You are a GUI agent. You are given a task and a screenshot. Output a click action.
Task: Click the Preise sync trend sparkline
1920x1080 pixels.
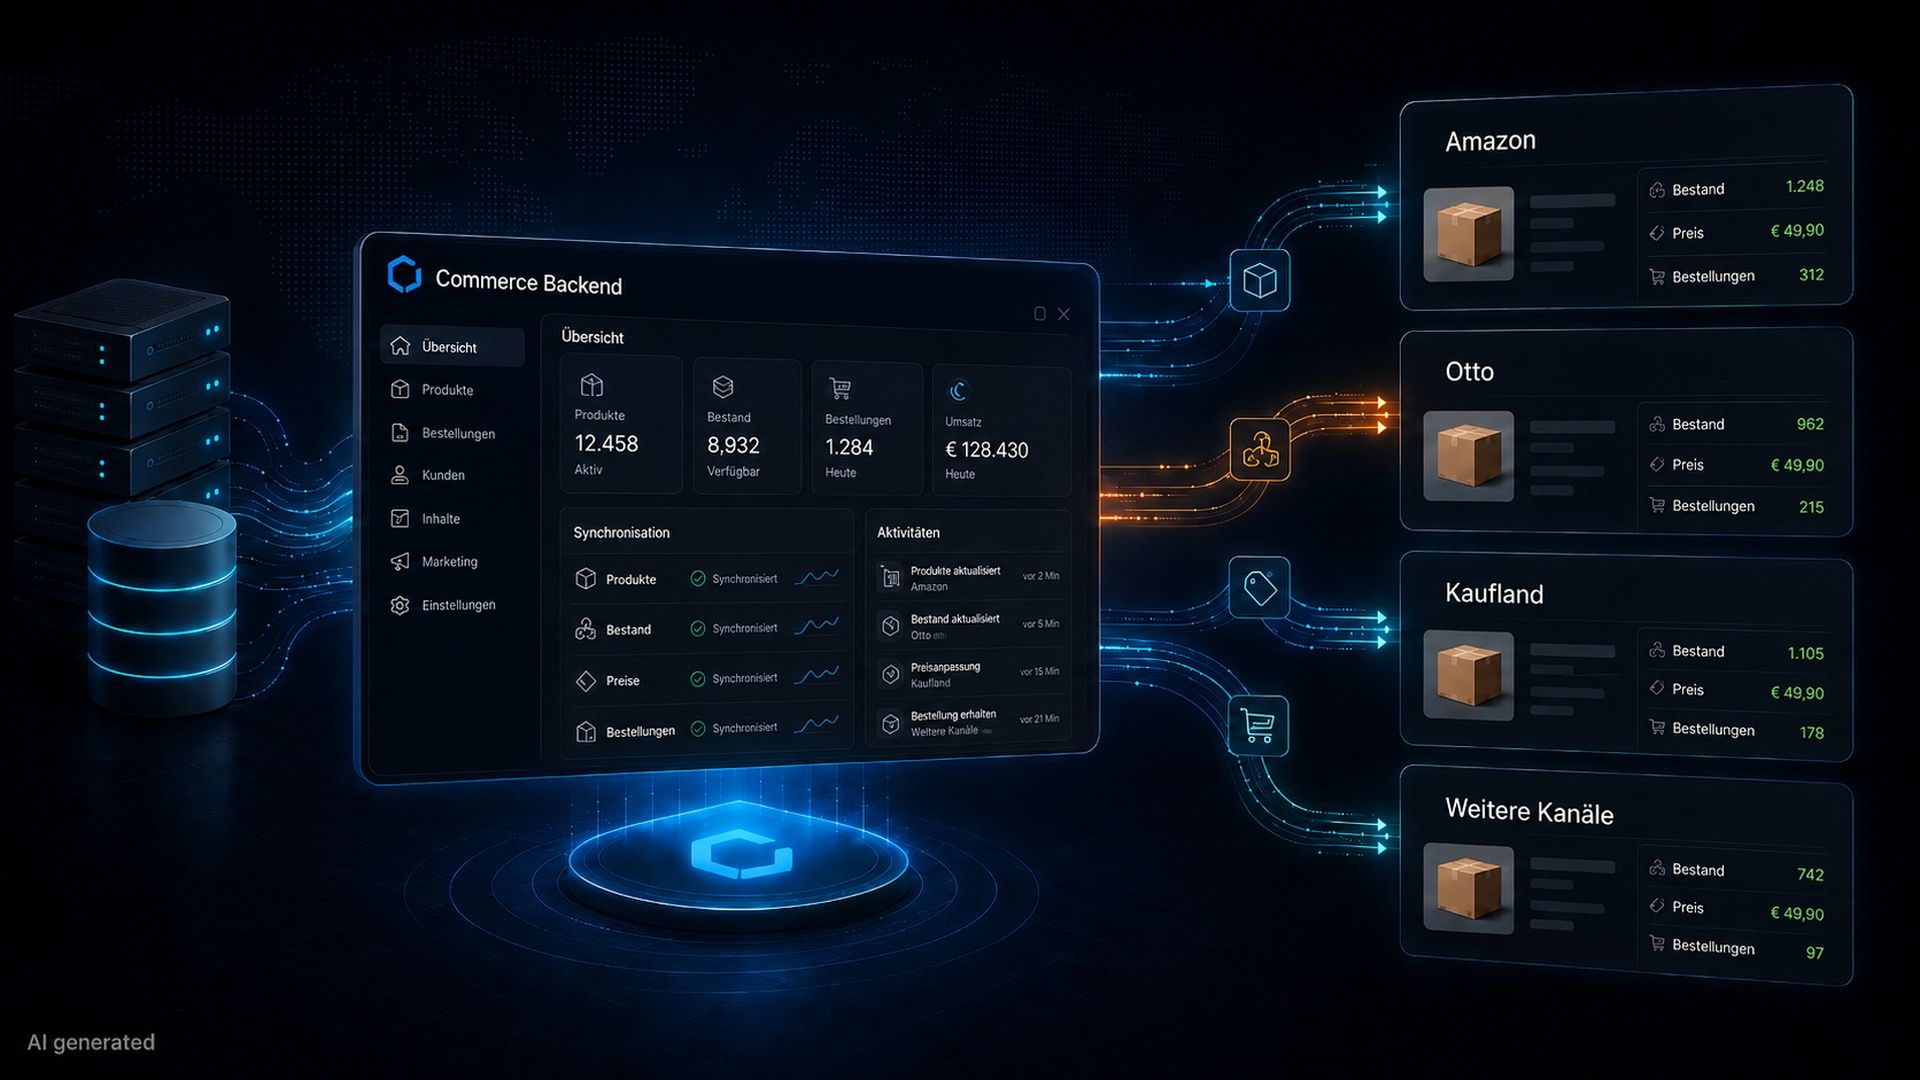click(x=817, y=676)
